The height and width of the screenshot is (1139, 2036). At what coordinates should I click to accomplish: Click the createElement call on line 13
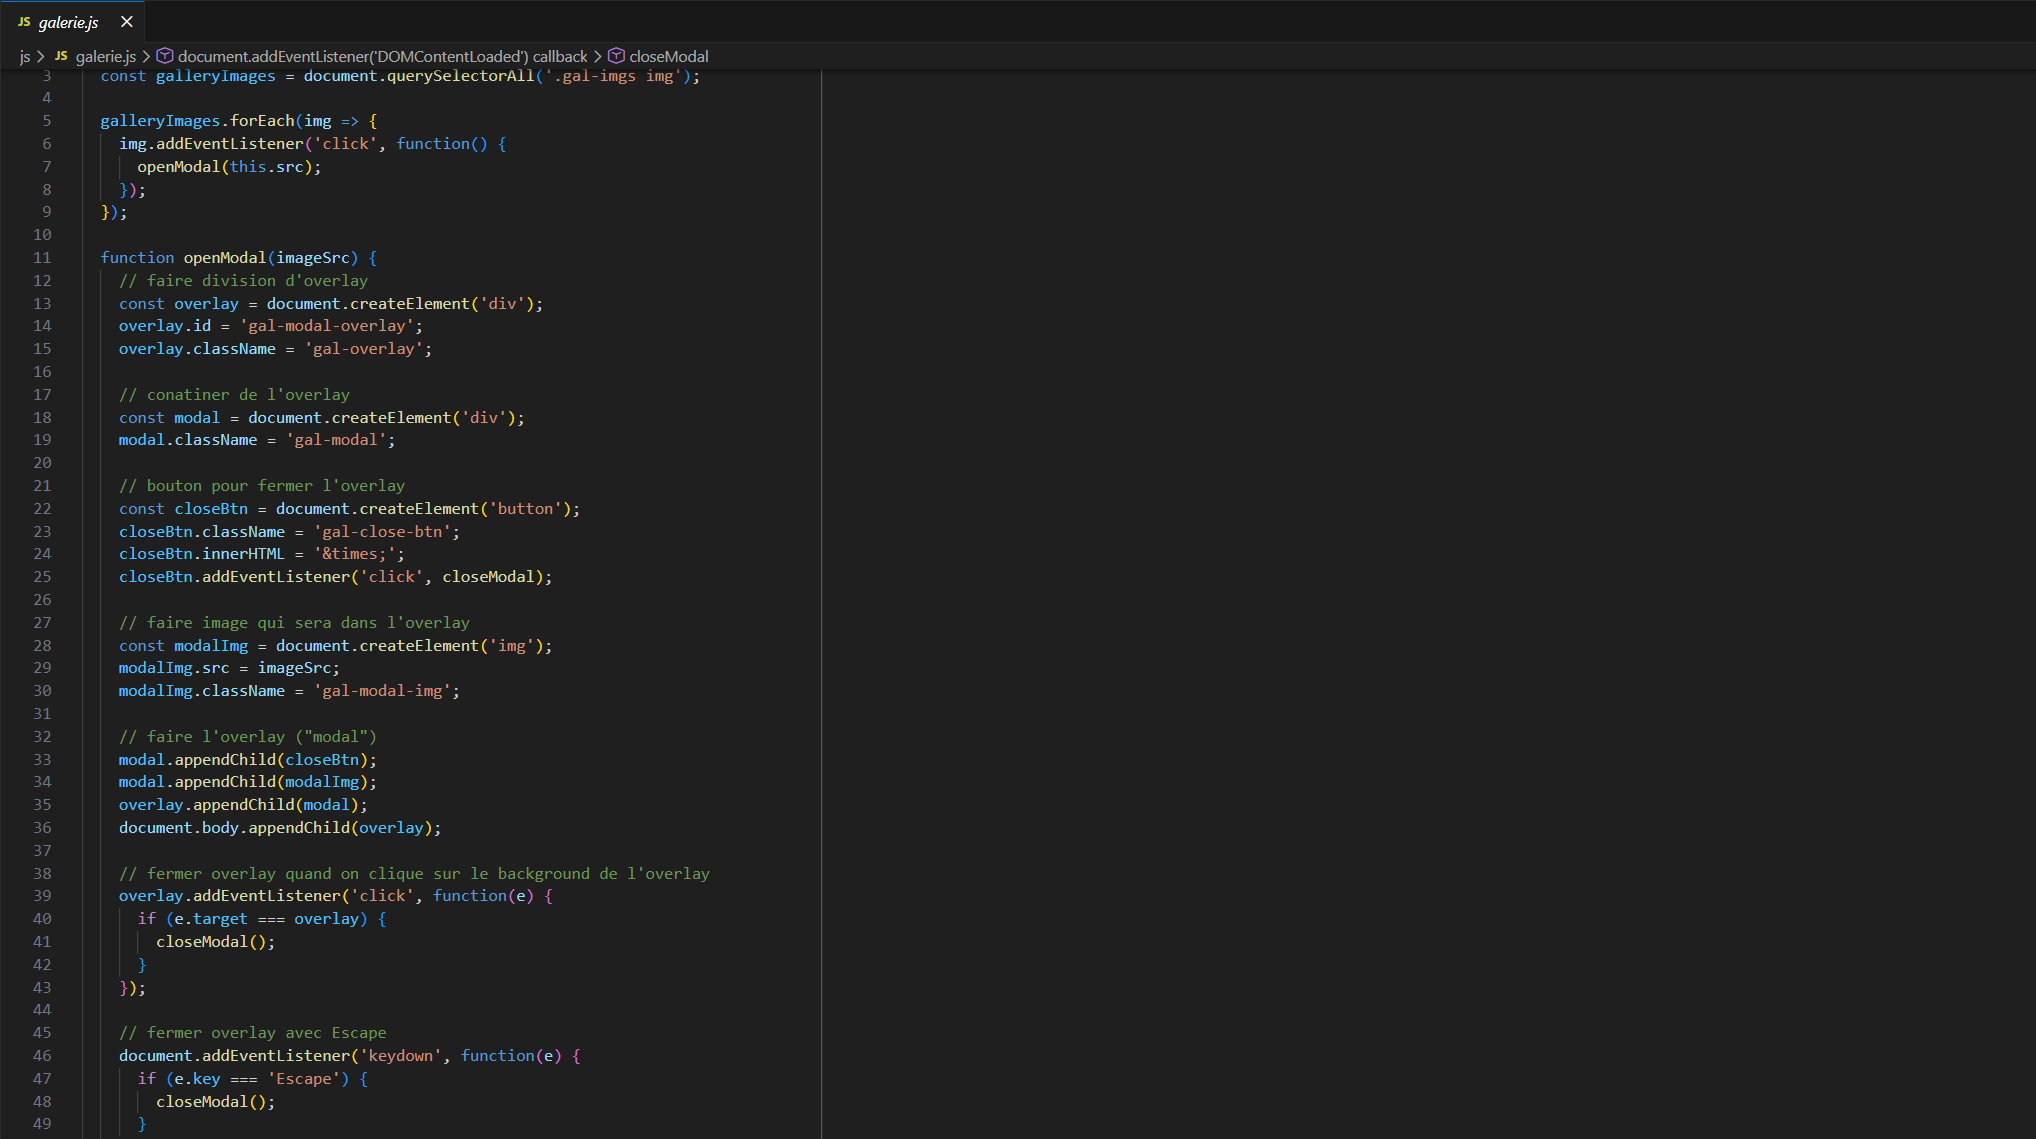click(x=409, y=304)
